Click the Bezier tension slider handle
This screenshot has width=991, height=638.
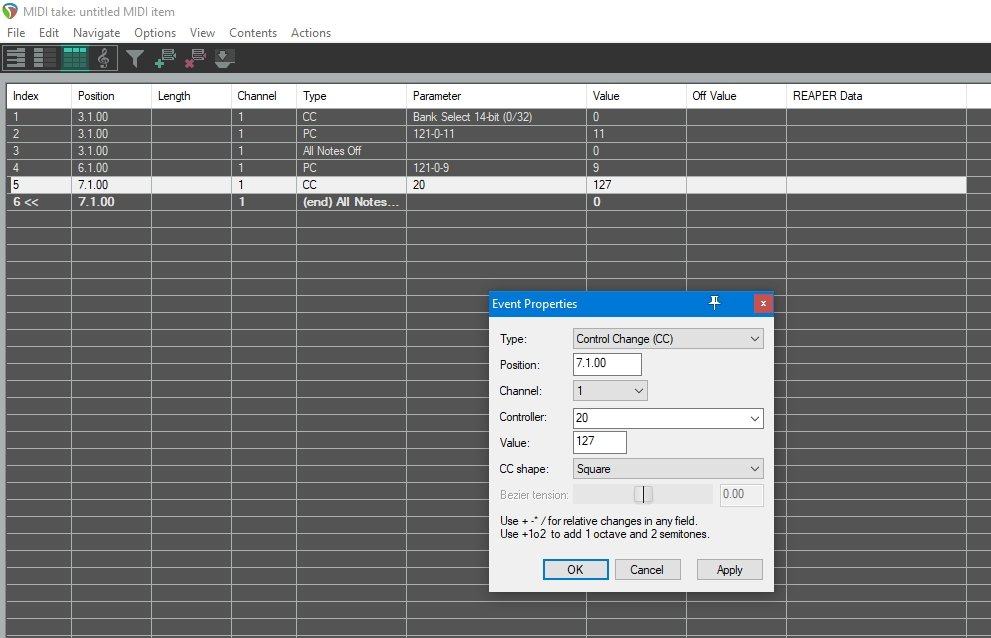[644, 495]
